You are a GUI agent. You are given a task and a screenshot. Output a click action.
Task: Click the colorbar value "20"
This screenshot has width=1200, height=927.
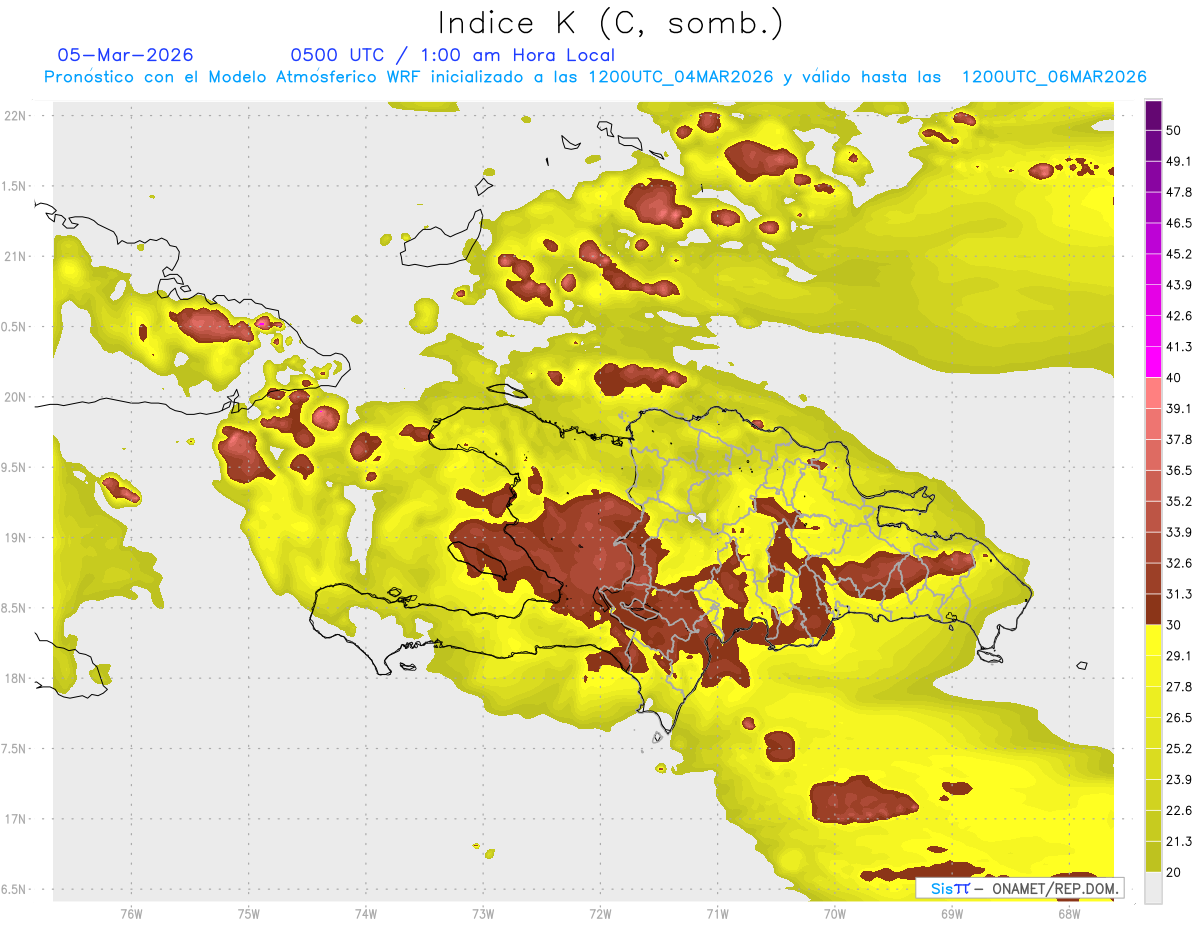coord(1174,873)
